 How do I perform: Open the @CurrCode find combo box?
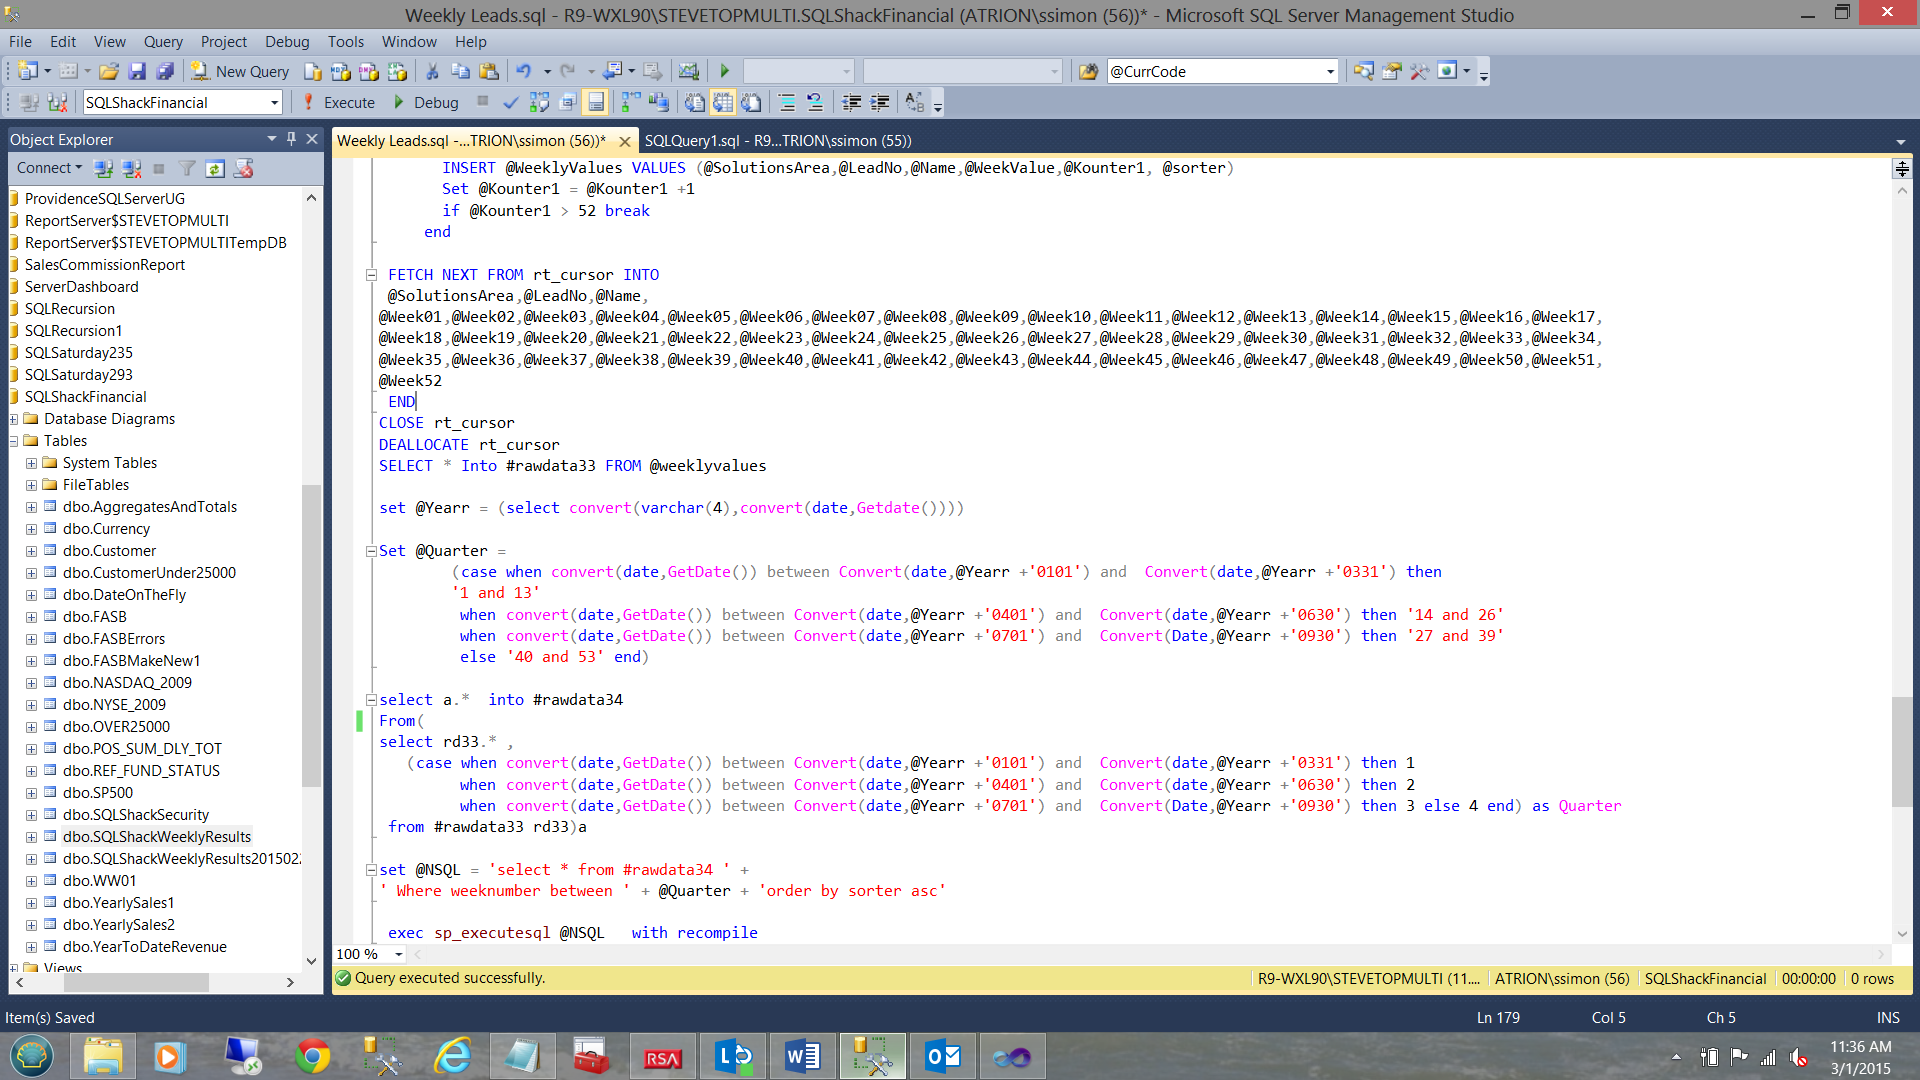click(x=1330, y=71)
